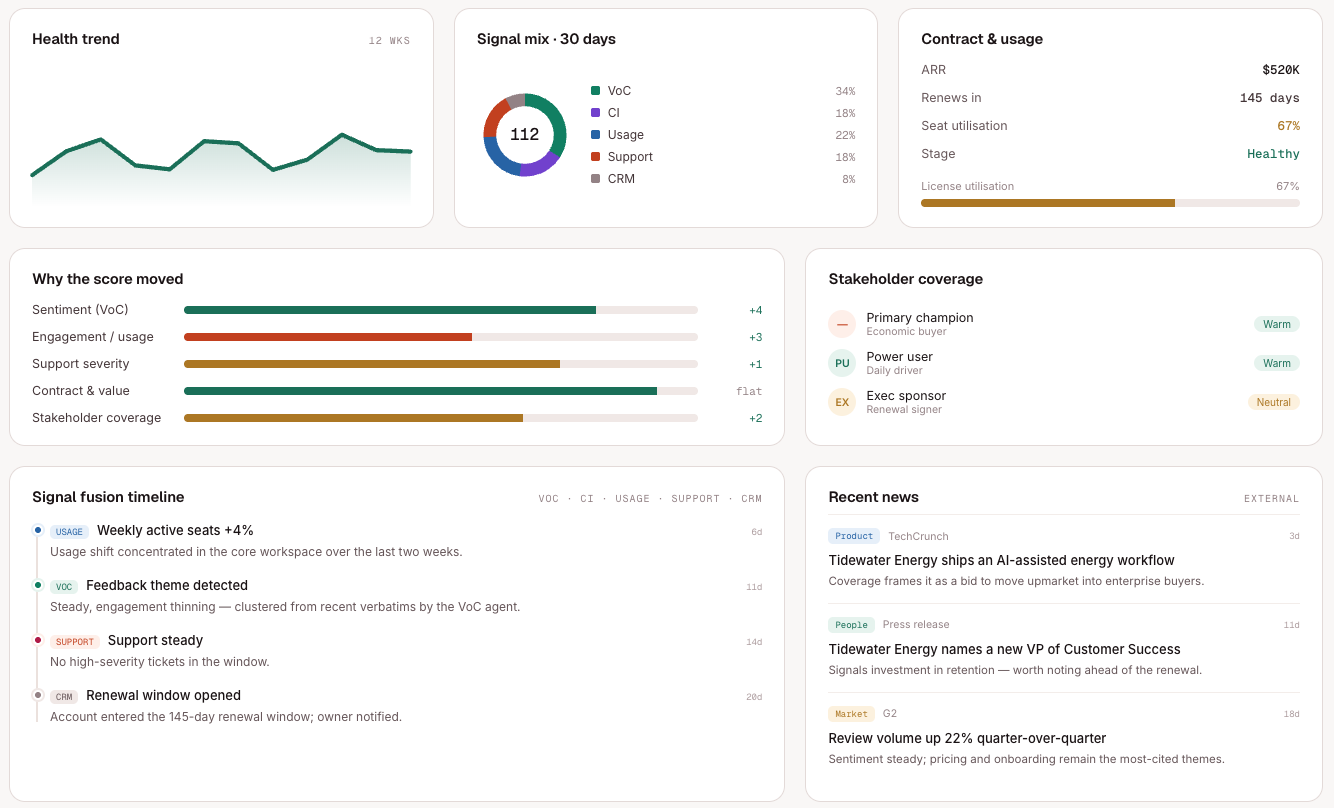Click the Seat utilisation value 67%
The image size is (1334, 808).
1288,126
